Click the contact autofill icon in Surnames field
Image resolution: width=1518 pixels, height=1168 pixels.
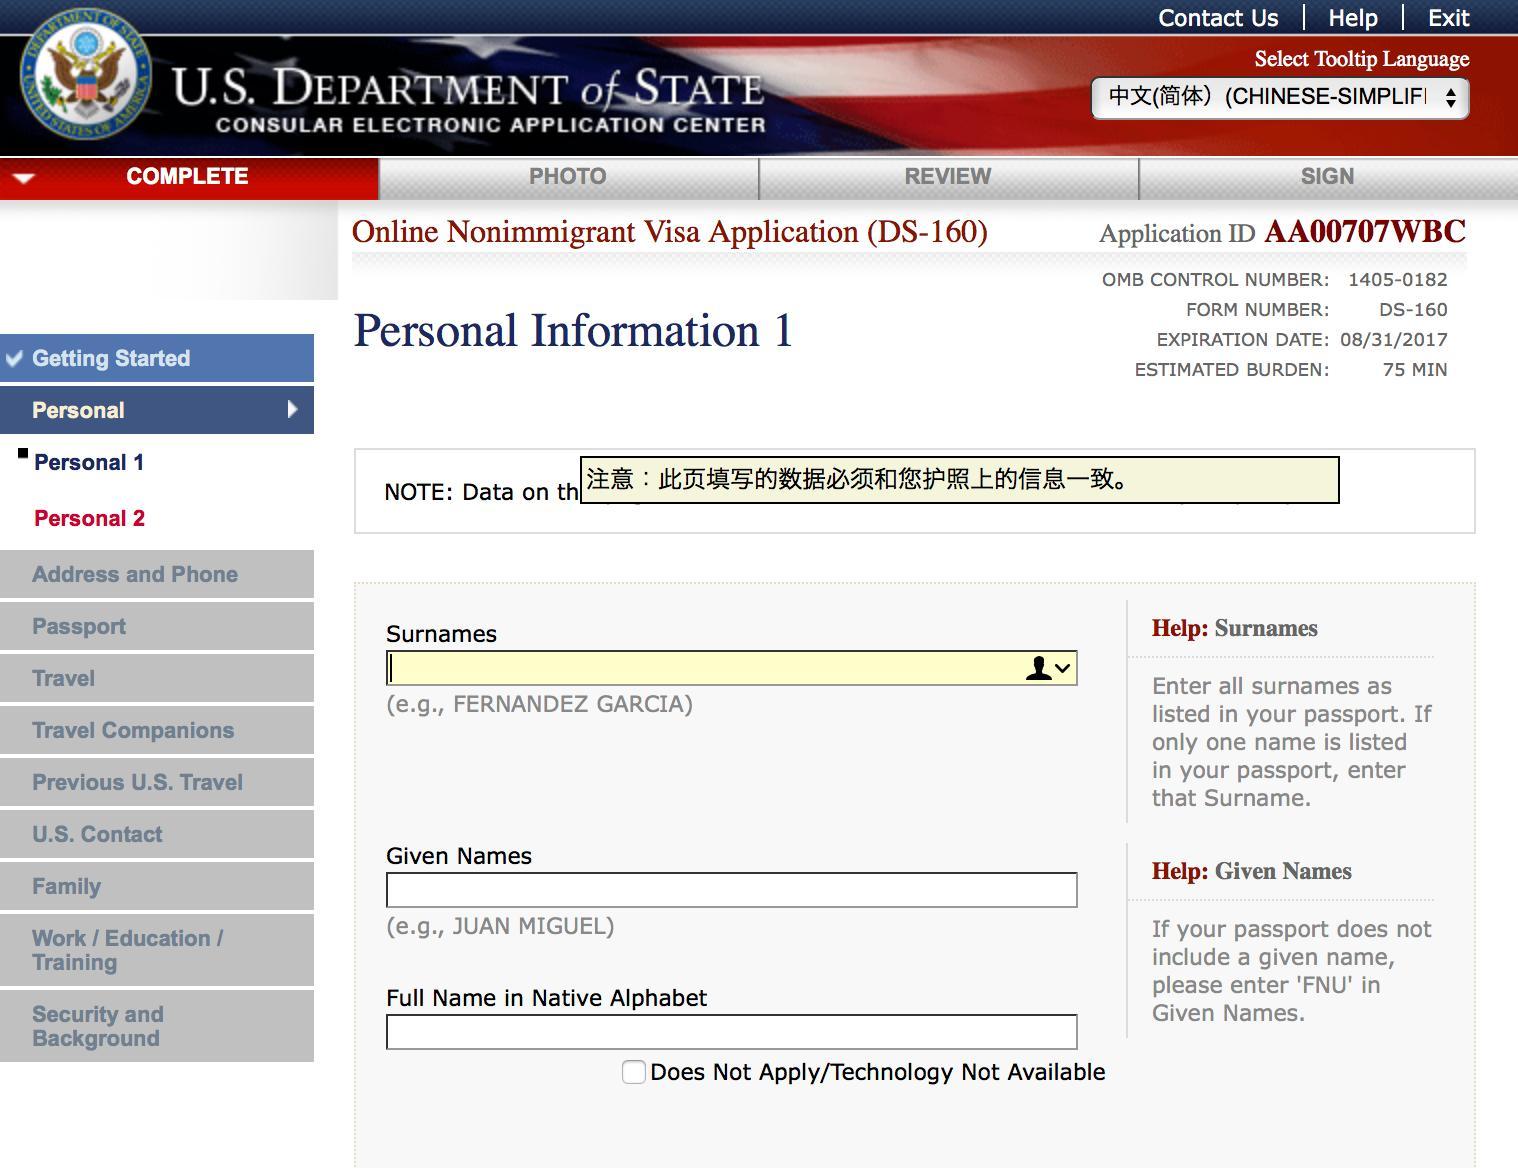1047,669
